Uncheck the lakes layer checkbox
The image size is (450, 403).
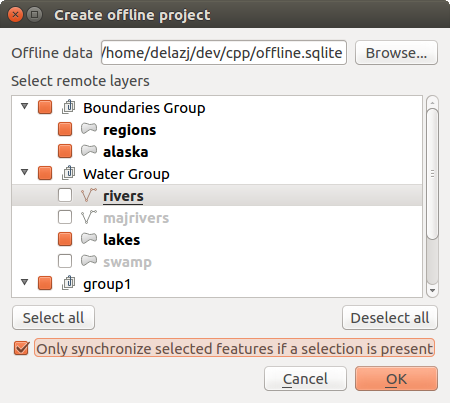[65, 239]
